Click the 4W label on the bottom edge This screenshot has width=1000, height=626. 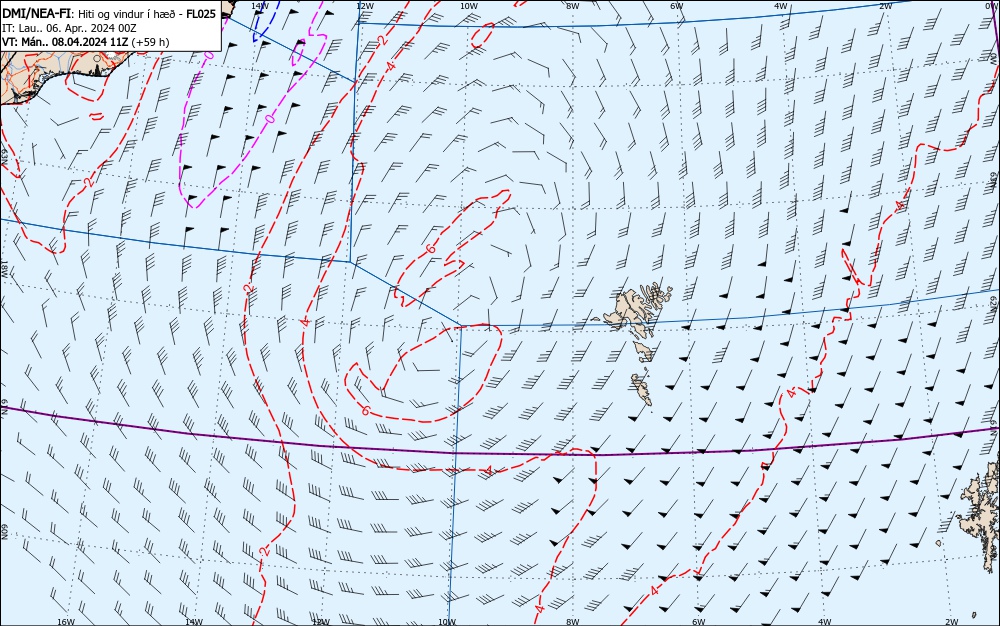pos(824,622)
